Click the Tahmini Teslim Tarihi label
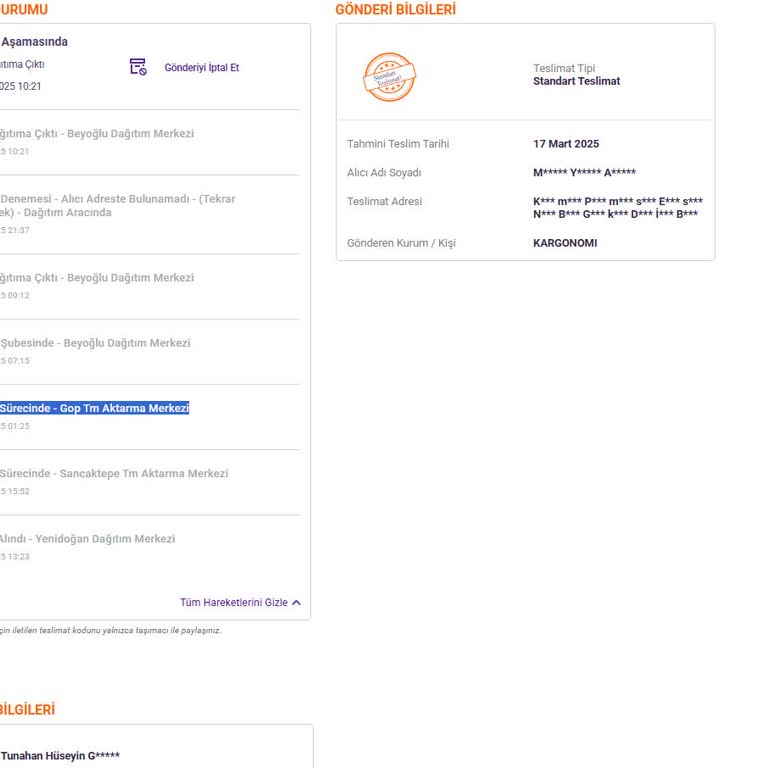The image size is (768, 768). [x=398, y=144]
